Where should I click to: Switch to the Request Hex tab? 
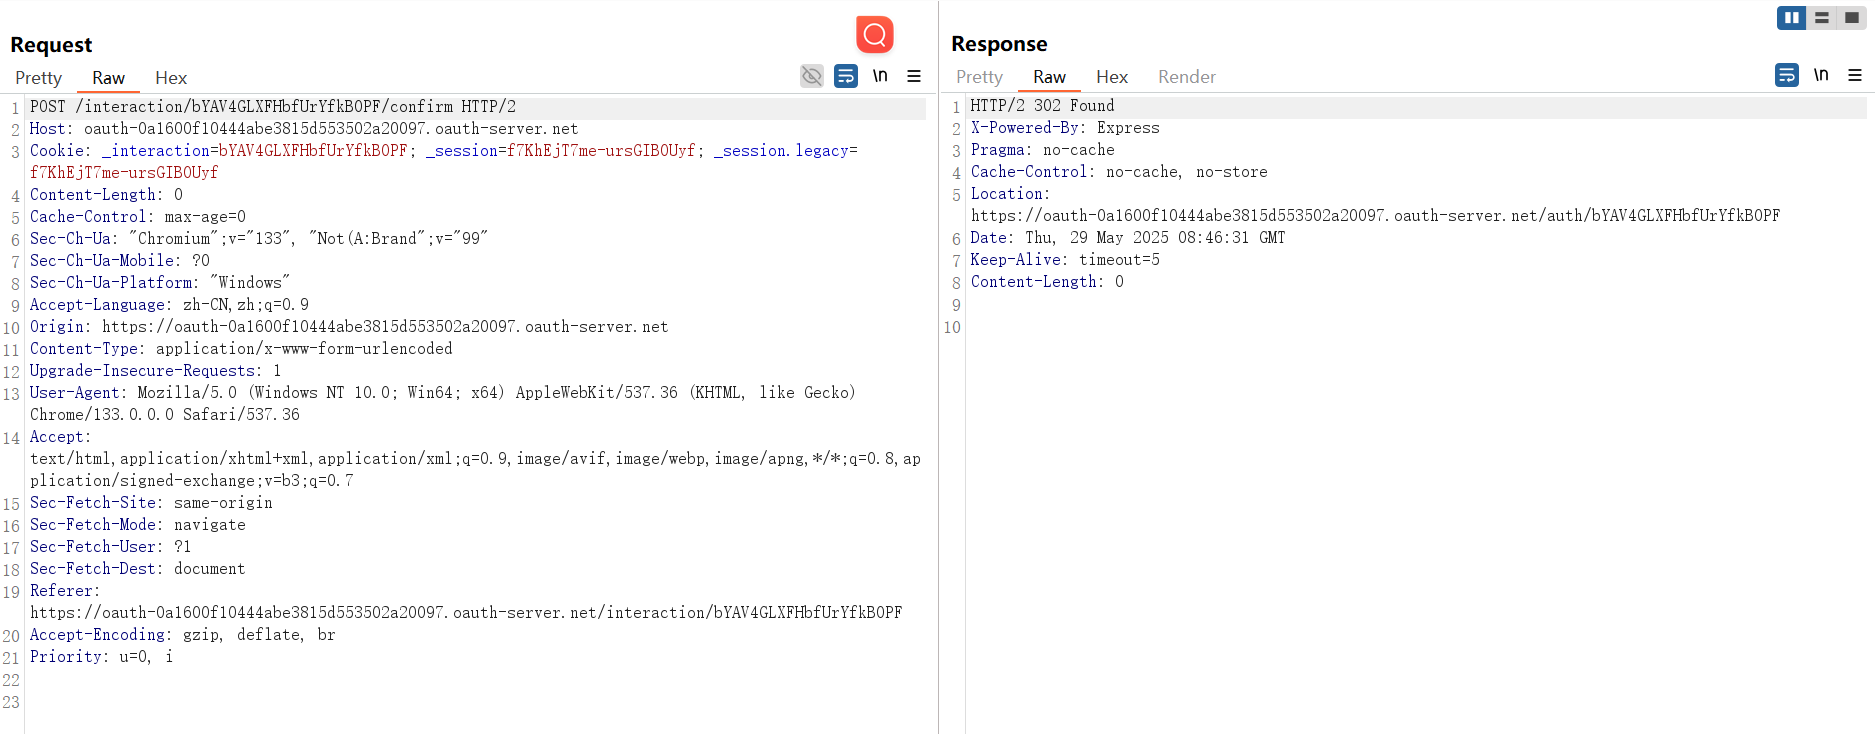(x=171, y=78)
